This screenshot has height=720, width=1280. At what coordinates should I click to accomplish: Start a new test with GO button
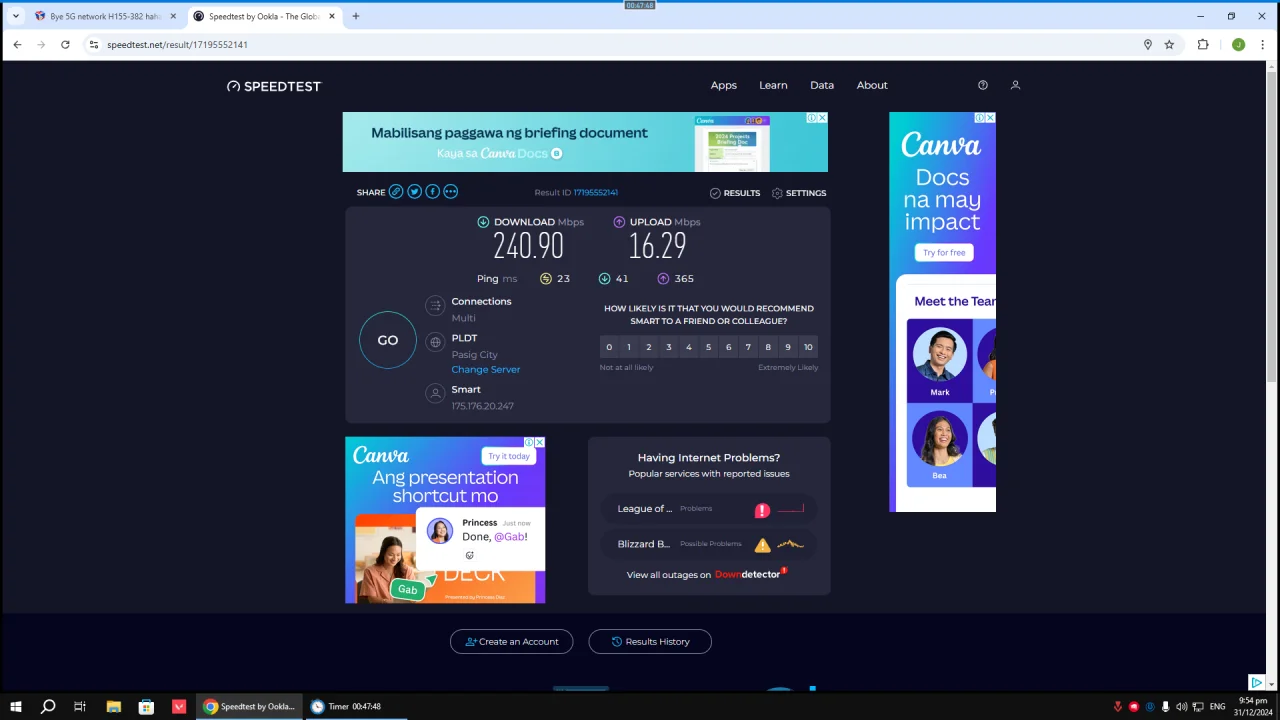point(388,340)
